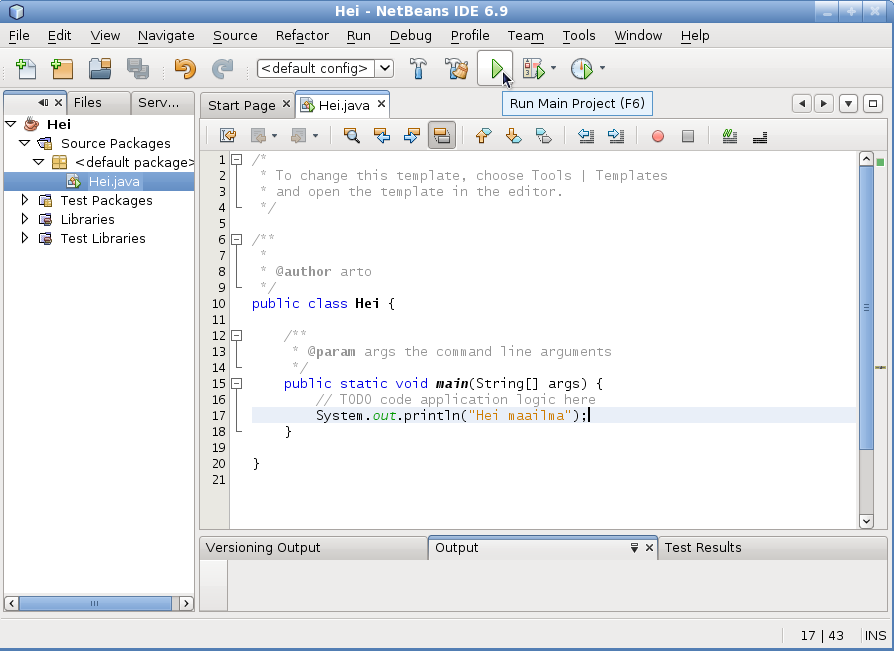This screenshot has height=651, width=894.
Task: Expand the Test Libraries node
Action: point(25,238)
